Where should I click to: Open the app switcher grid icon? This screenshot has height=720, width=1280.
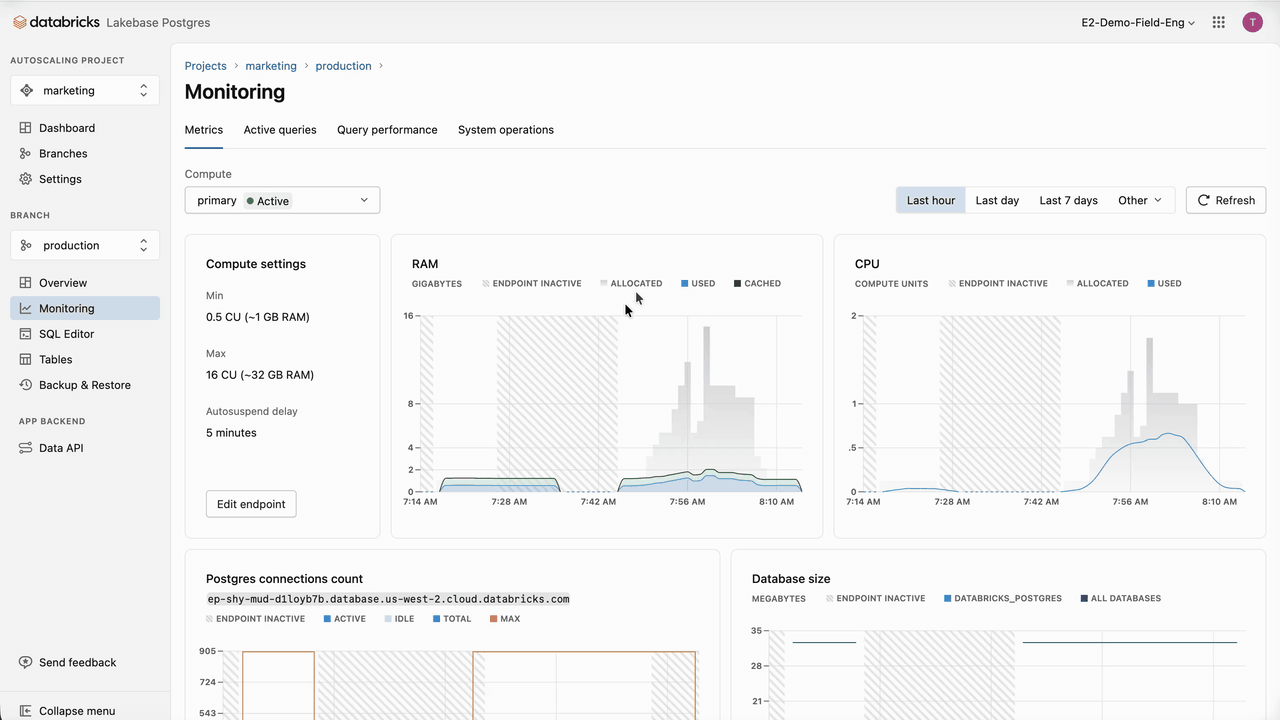click(1218, 22)
